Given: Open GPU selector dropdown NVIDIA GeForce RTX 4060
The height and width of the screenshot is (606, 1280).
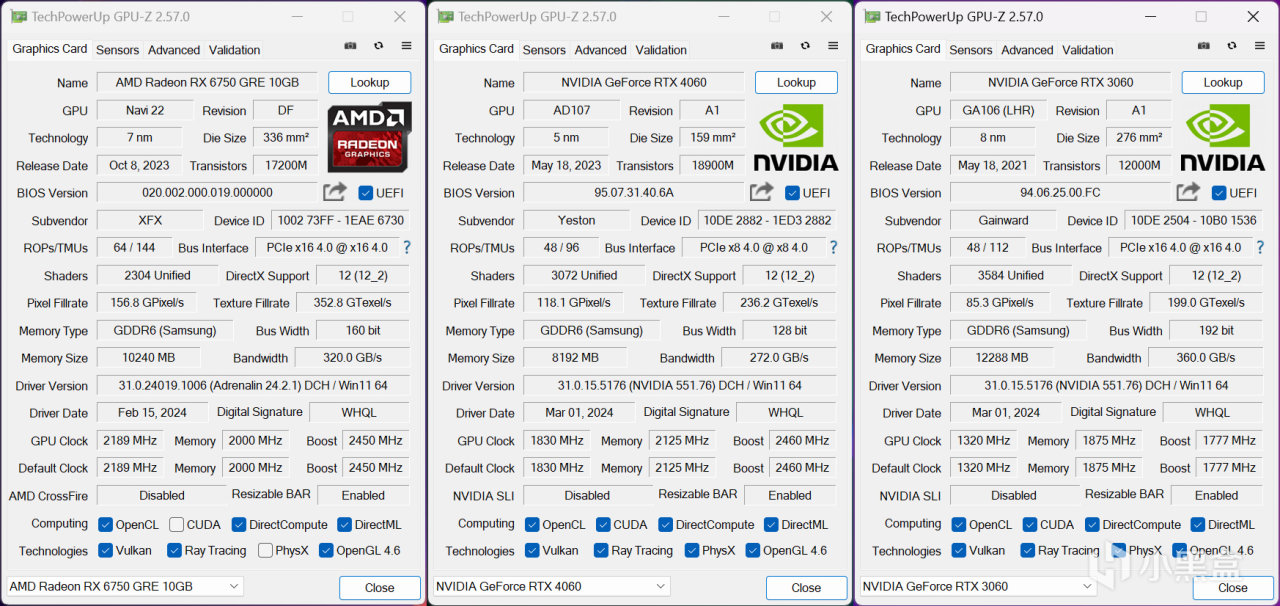Looking at the screenshot, I should coord(552,586).
